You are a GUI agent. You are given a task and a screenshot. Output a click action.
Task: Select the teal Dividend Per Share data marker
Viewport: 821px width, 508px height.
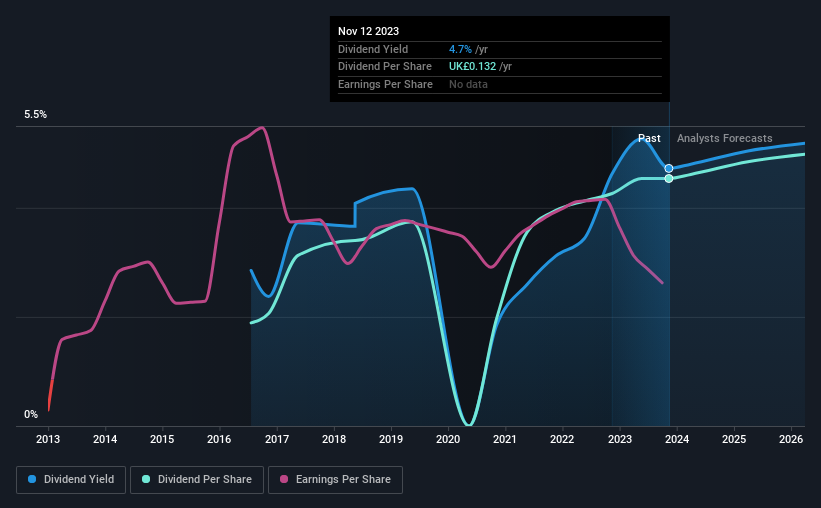pos(669,179)
